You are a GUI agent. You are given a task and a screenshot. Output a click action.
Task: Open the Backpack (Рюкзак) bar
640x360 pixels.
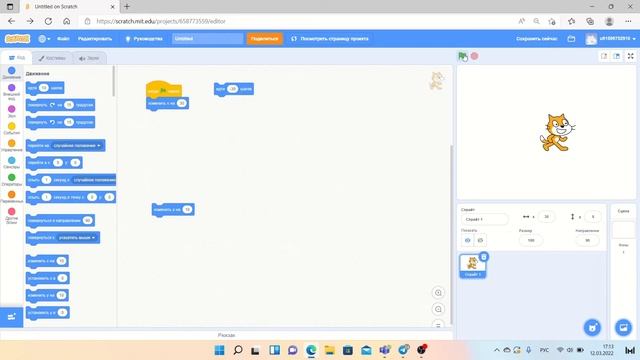coord(226,335)
